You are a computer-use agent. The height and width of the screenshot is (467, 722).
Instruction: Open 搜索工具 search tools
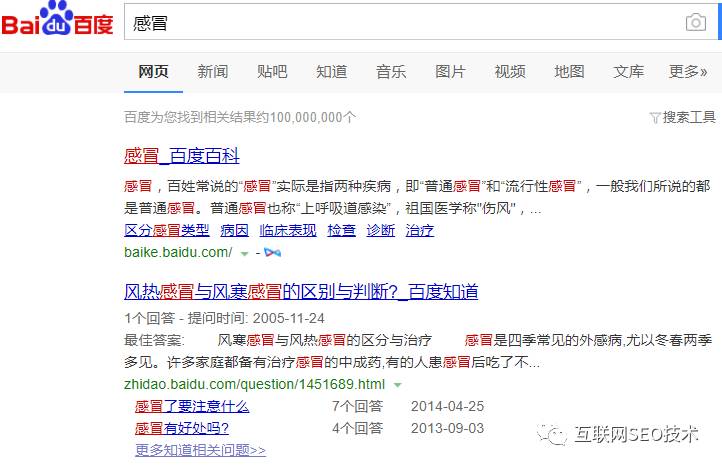(689, 118)
